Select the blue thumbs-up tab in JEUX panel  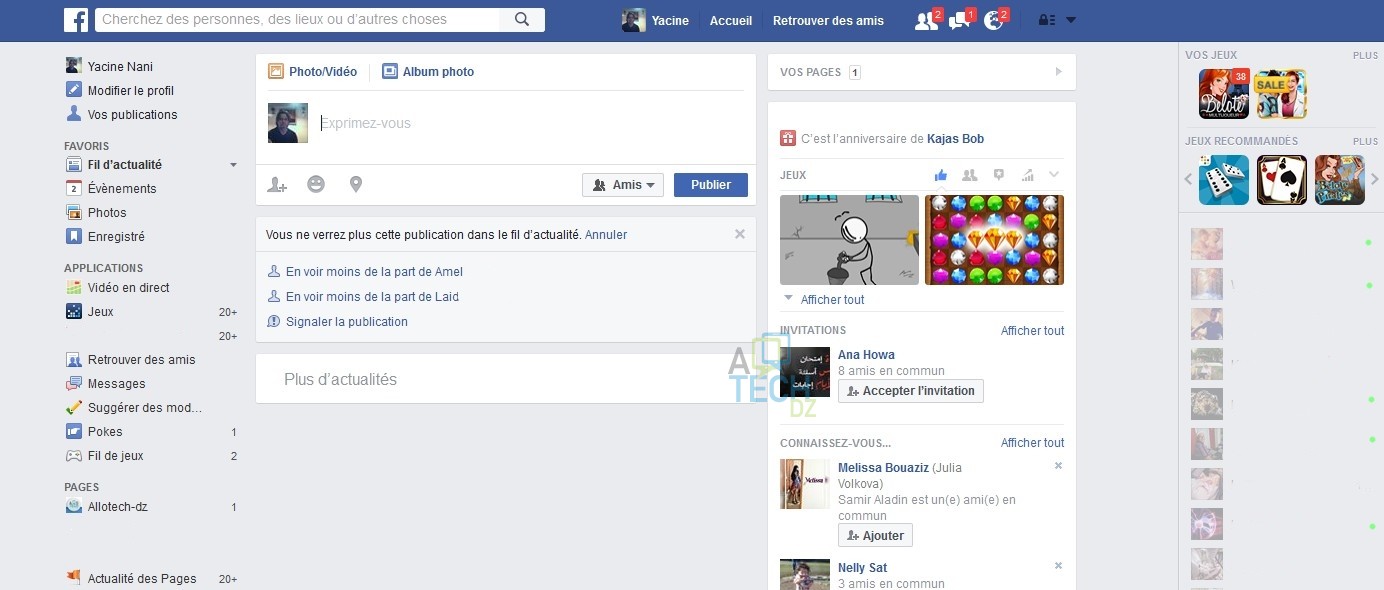tap(940, 174)
